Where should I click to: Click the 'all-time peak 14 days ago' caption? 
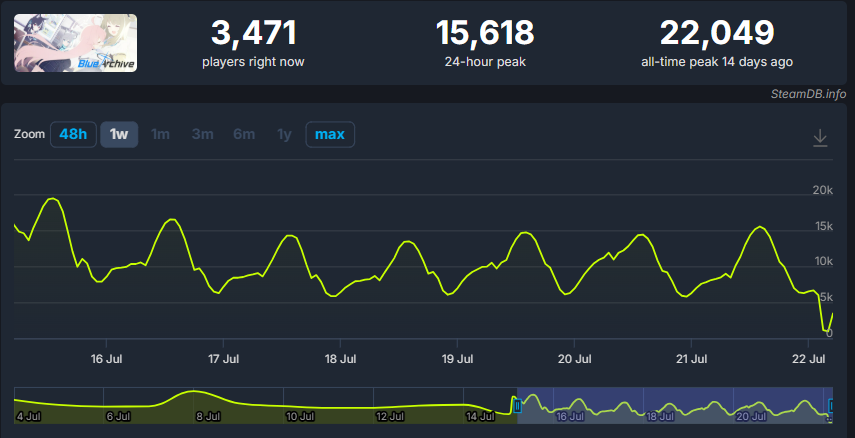point(717,62)
